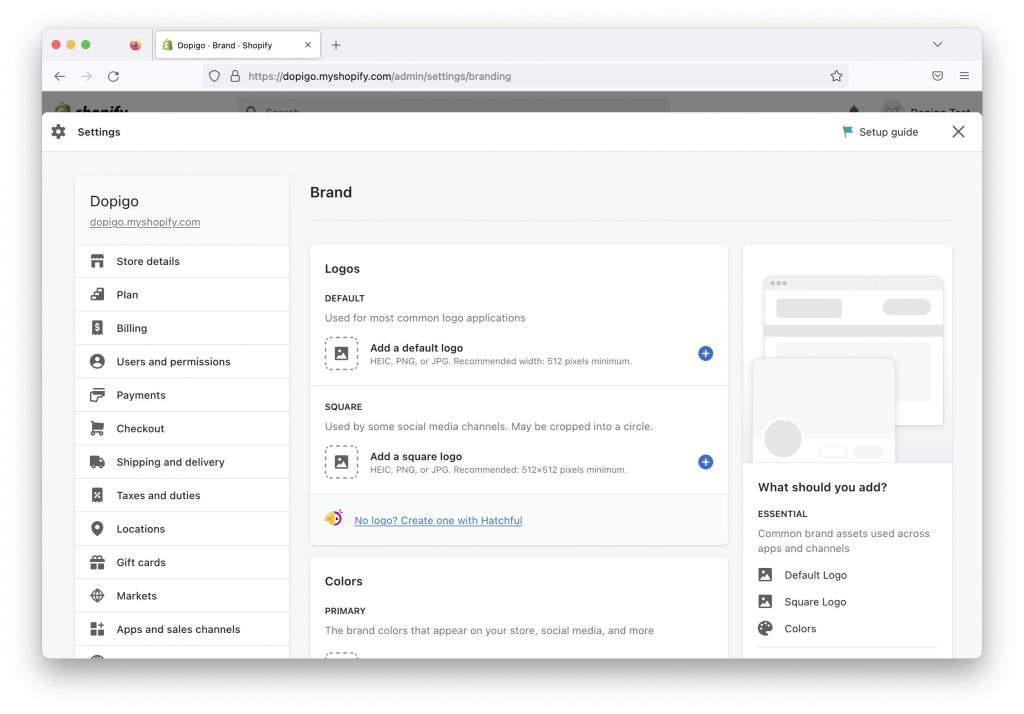Click the tracking protection shield icon
The height and width of the screenshot is (714, 1024).
tap(214, 76)
